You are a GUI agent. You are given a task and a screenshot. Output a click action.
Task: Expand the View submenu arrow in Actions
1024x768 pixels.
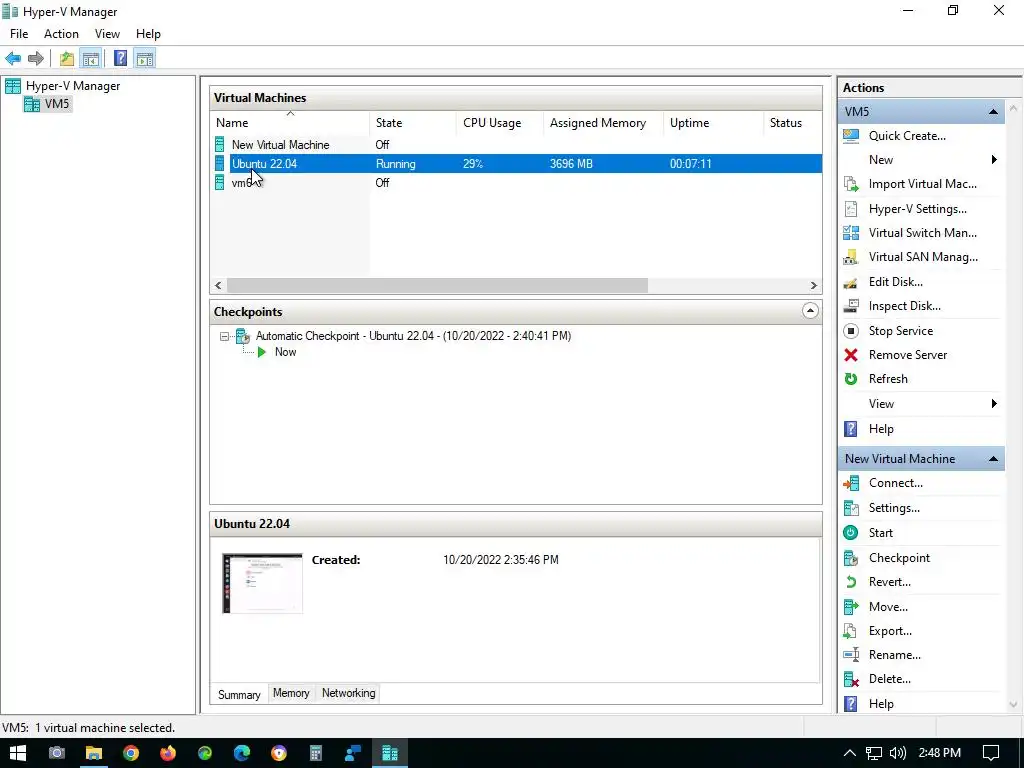(994, 404)
